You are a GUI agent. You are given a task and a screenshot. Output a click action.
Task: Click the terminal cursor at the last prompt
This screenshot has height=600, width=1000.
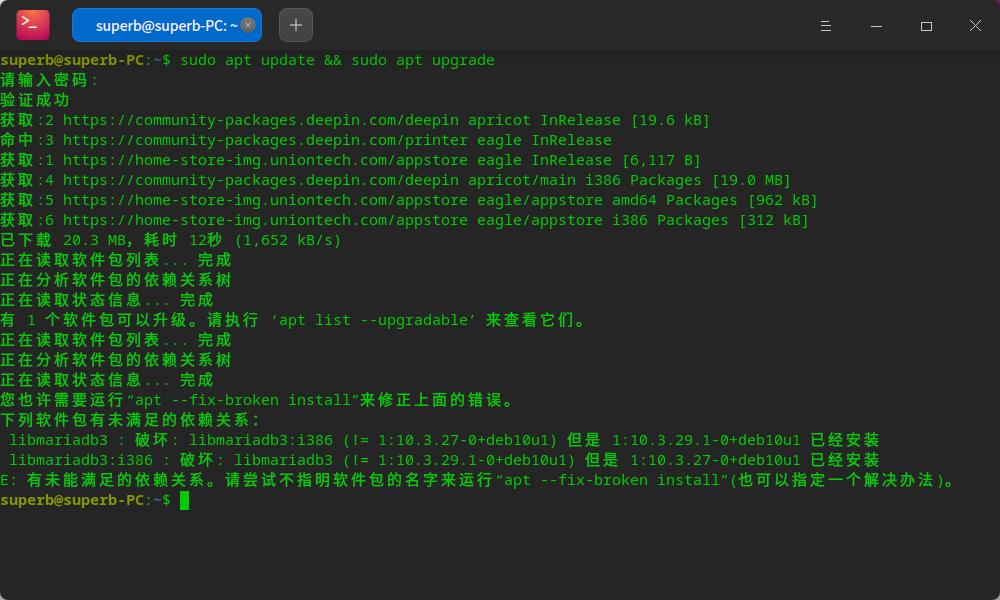[184, 501]
